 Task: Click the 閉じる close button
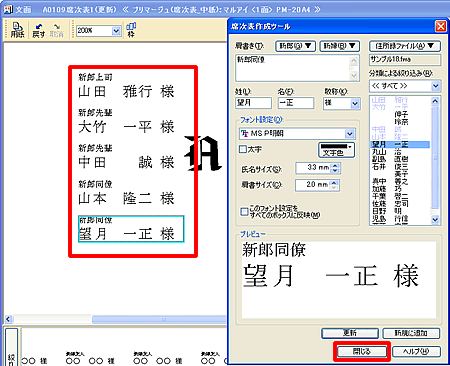click(362, 351)
